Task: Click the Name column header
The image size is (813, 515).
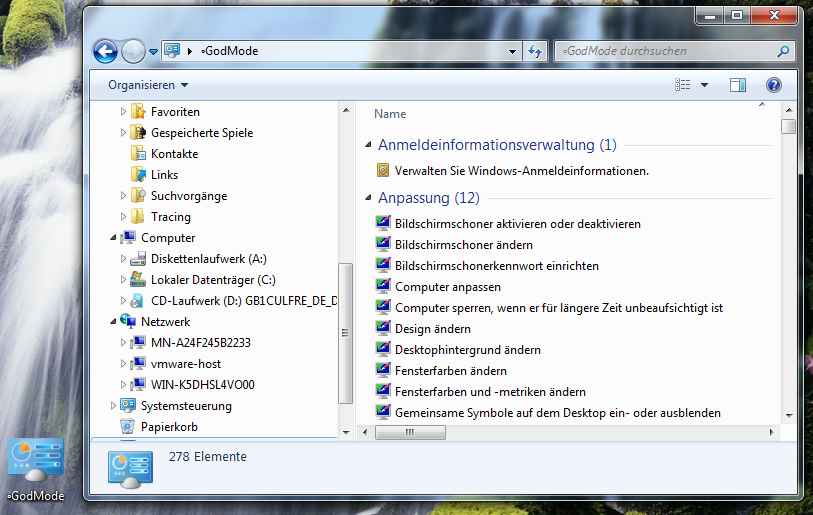Action: pyautogui.click(x=390, y=114)
